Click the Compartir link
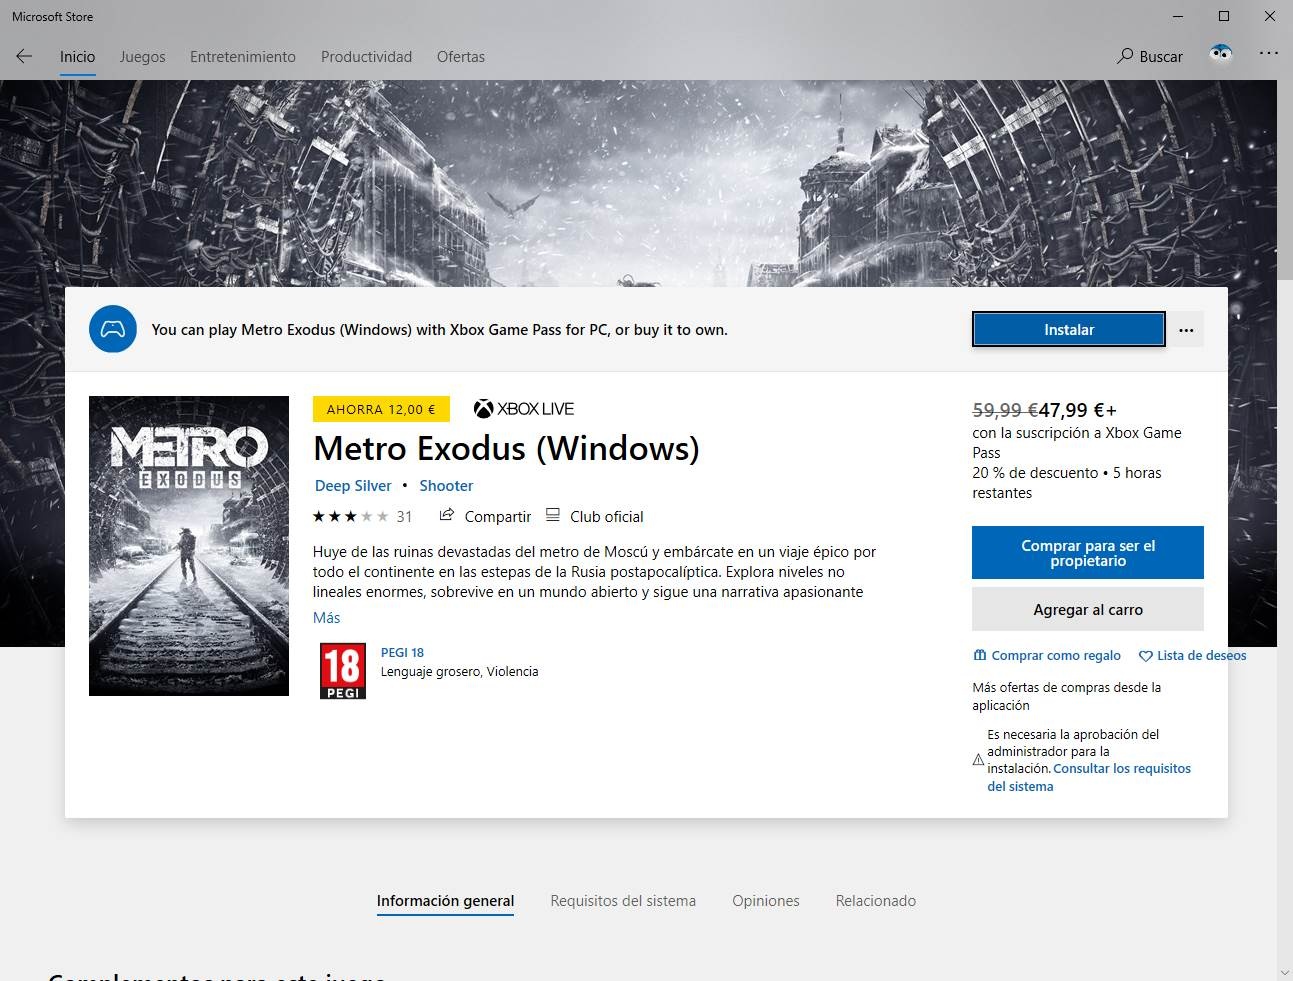 click(498, 517)
